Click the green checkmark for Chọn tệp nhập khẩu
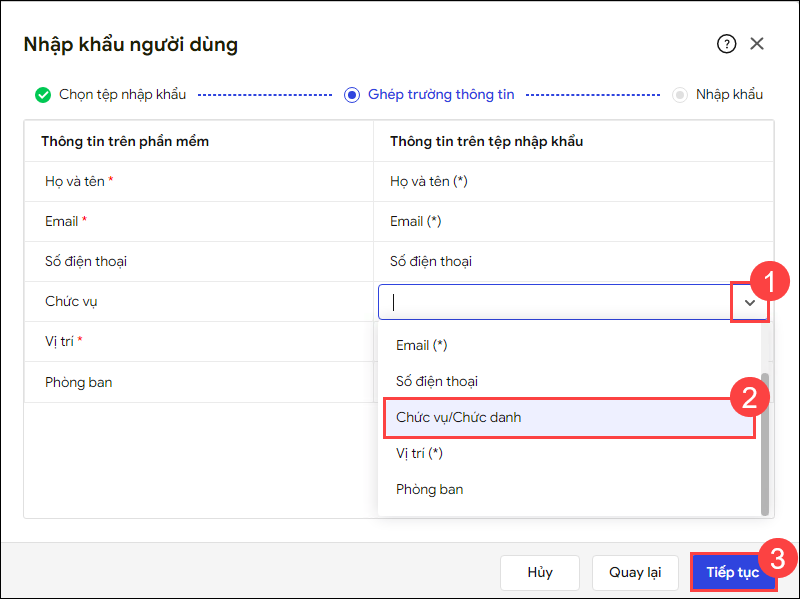Viewport: 800px width, 599px height. 43,95
